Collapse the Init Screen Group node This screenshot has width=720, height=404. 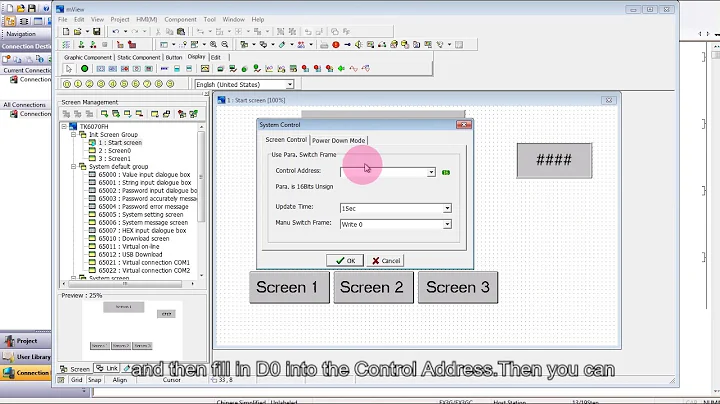(73, 135)
